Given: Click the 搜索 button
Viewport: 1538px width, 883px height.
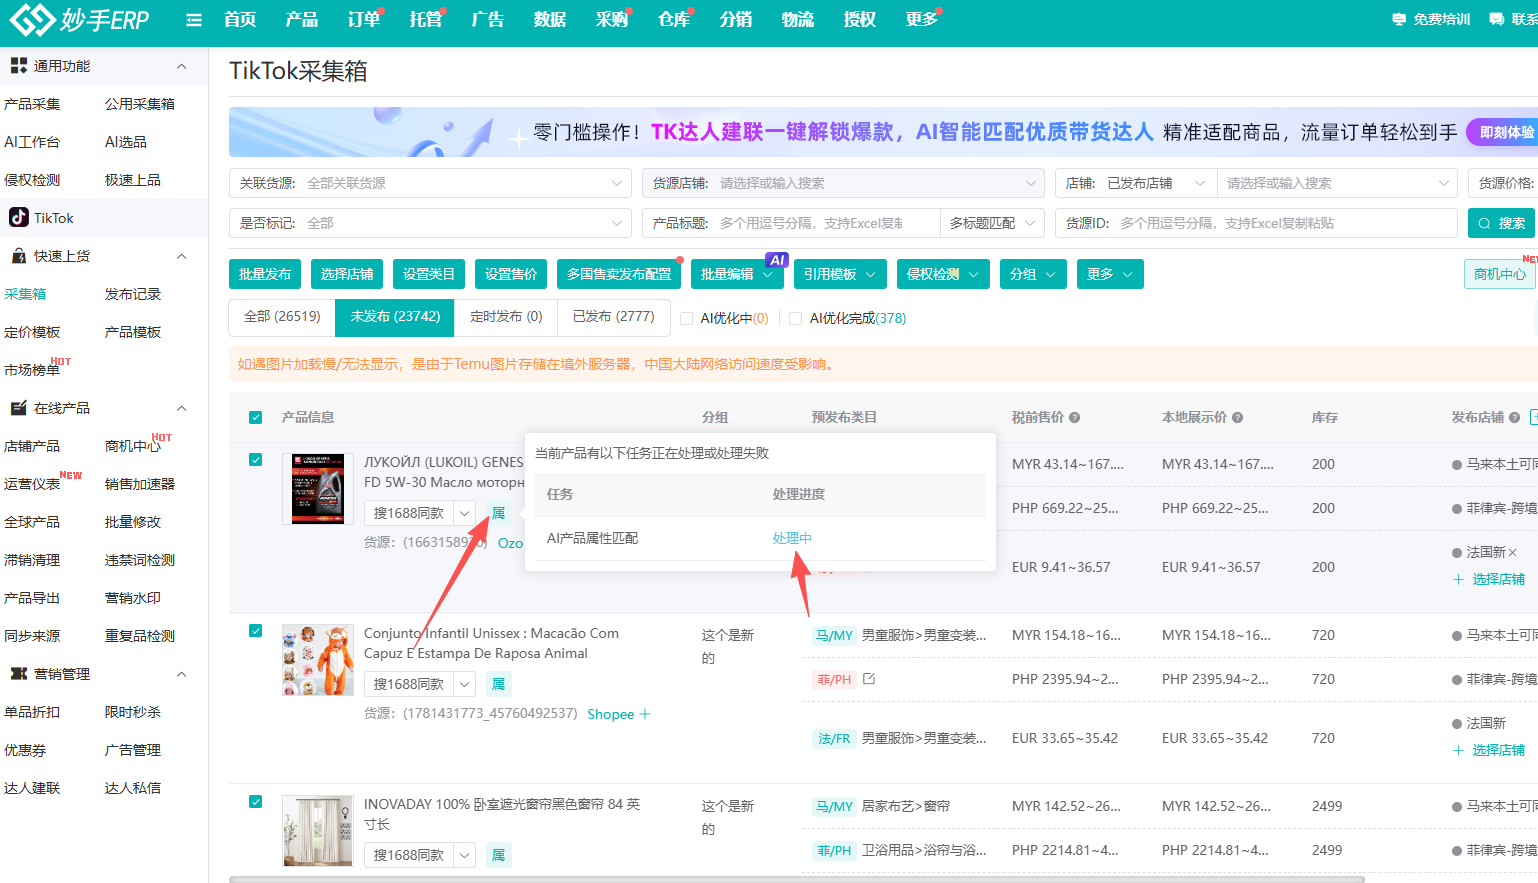Looking at the screenshot, I should click(x=1501, y=223).
